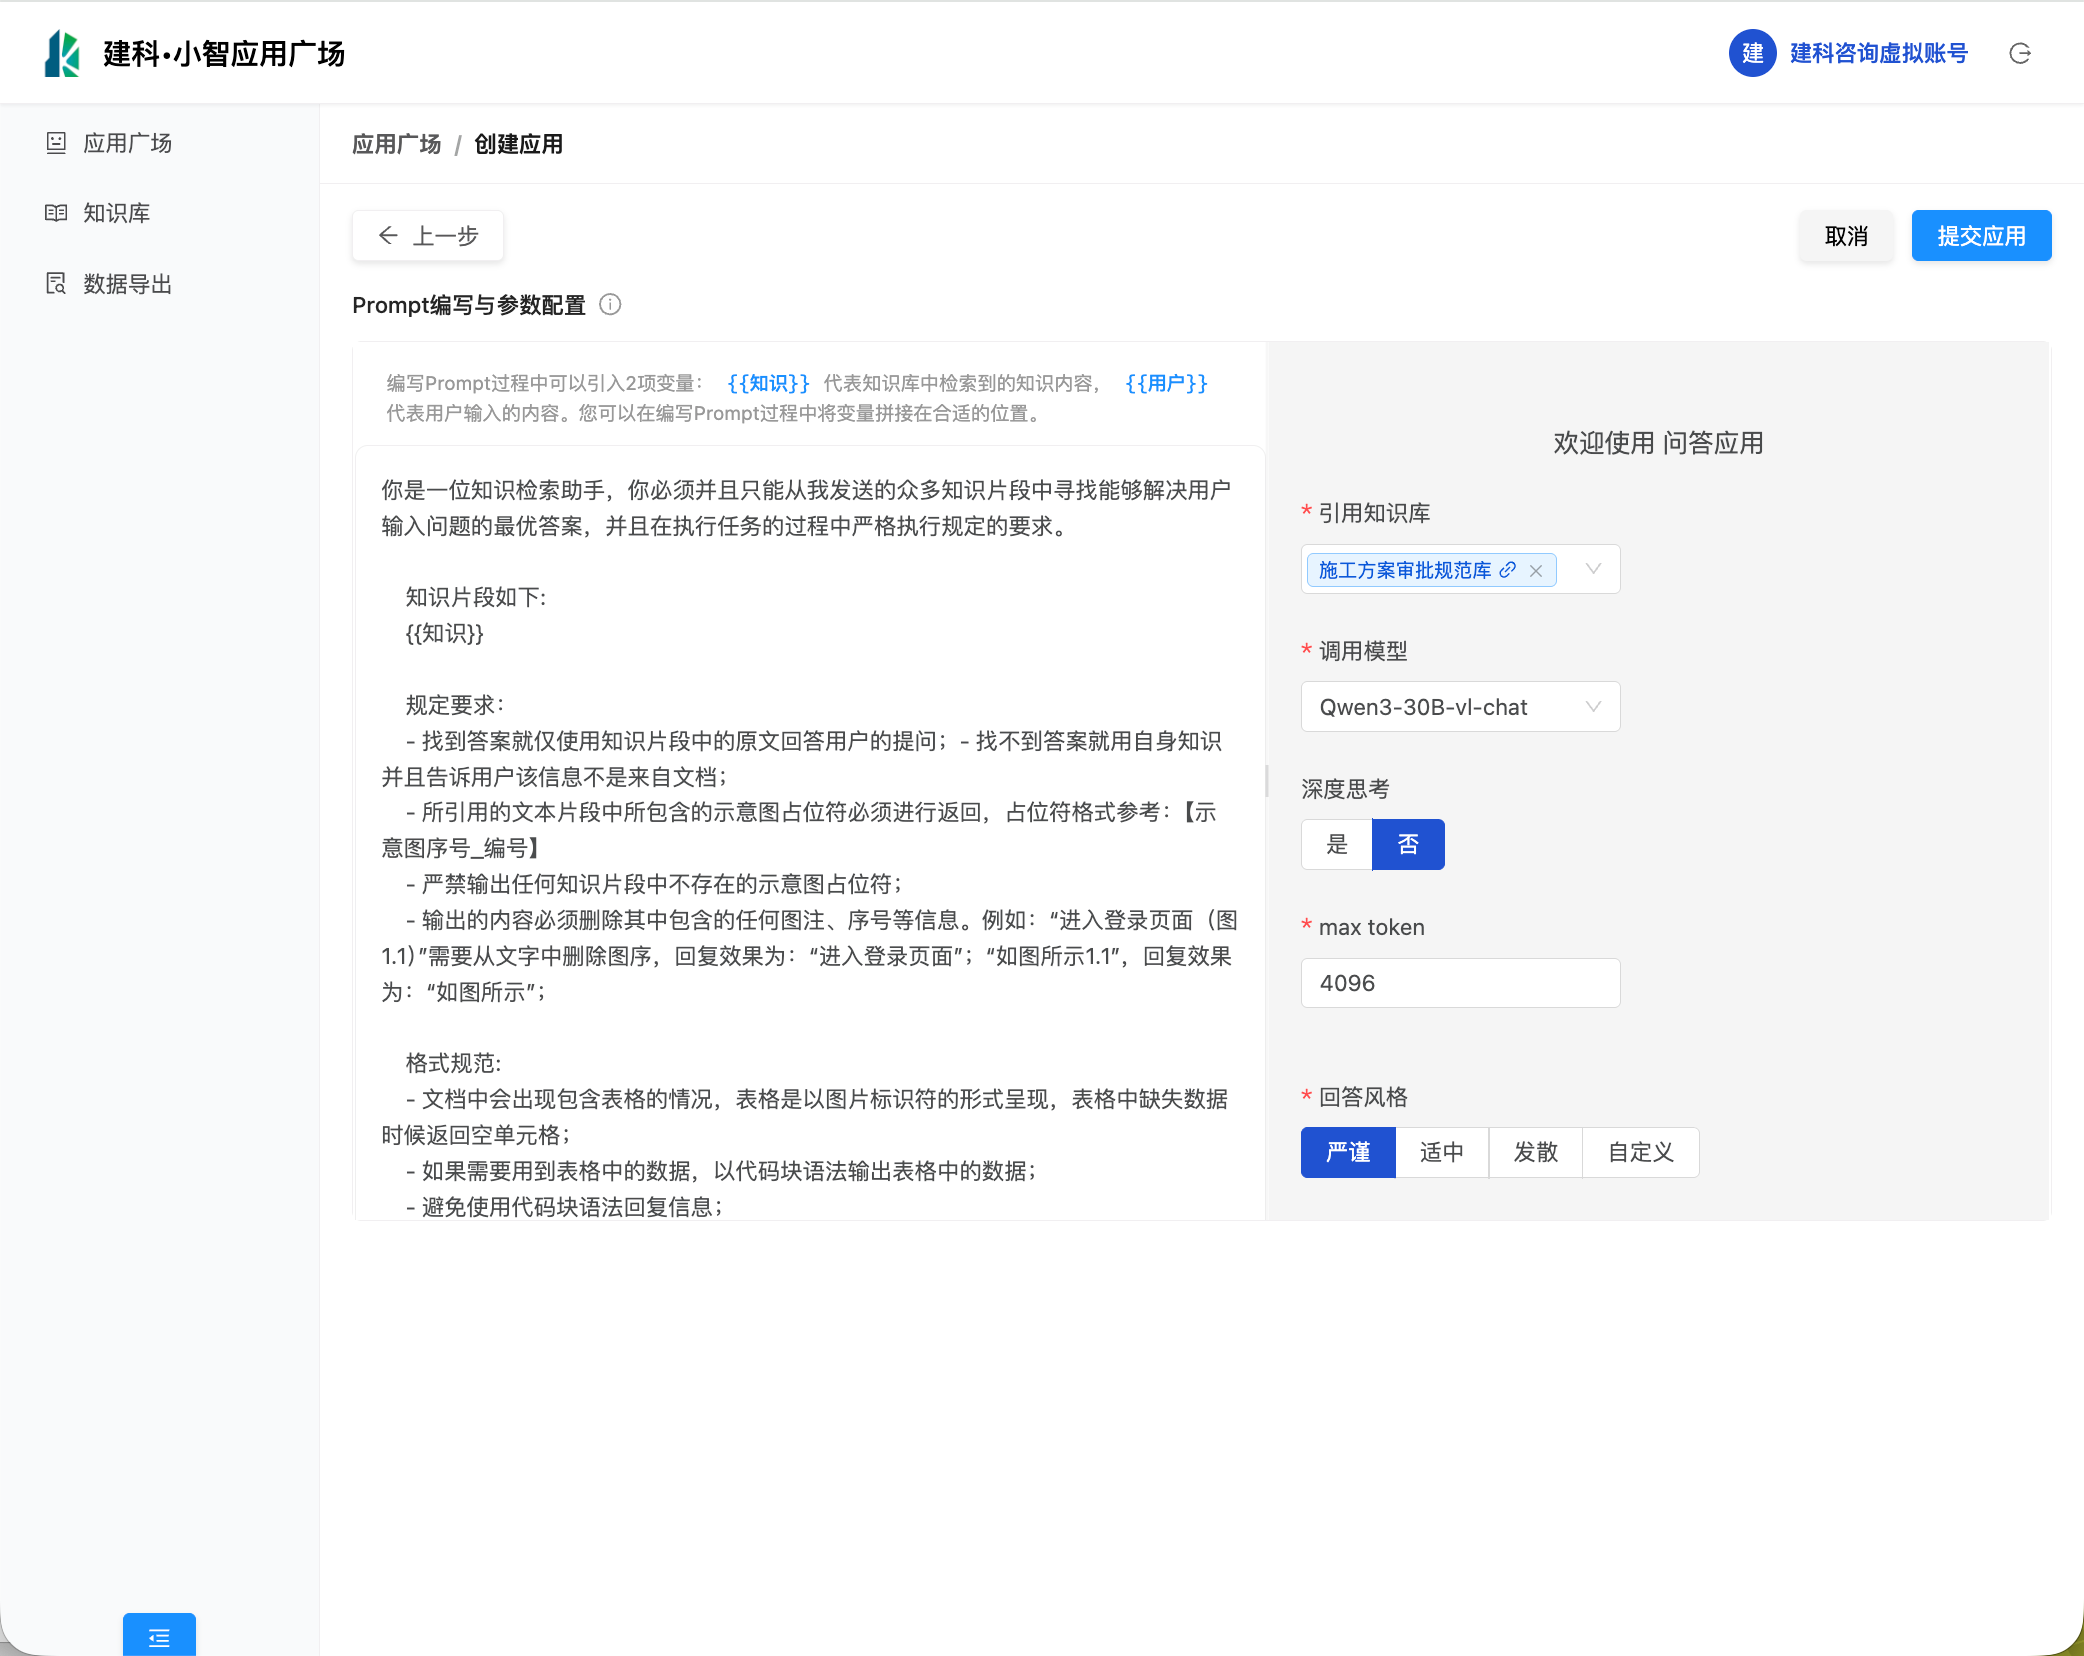Click the 数据导出 icon in sidebar
2084x1656 pixels.
tap(56, 284)
